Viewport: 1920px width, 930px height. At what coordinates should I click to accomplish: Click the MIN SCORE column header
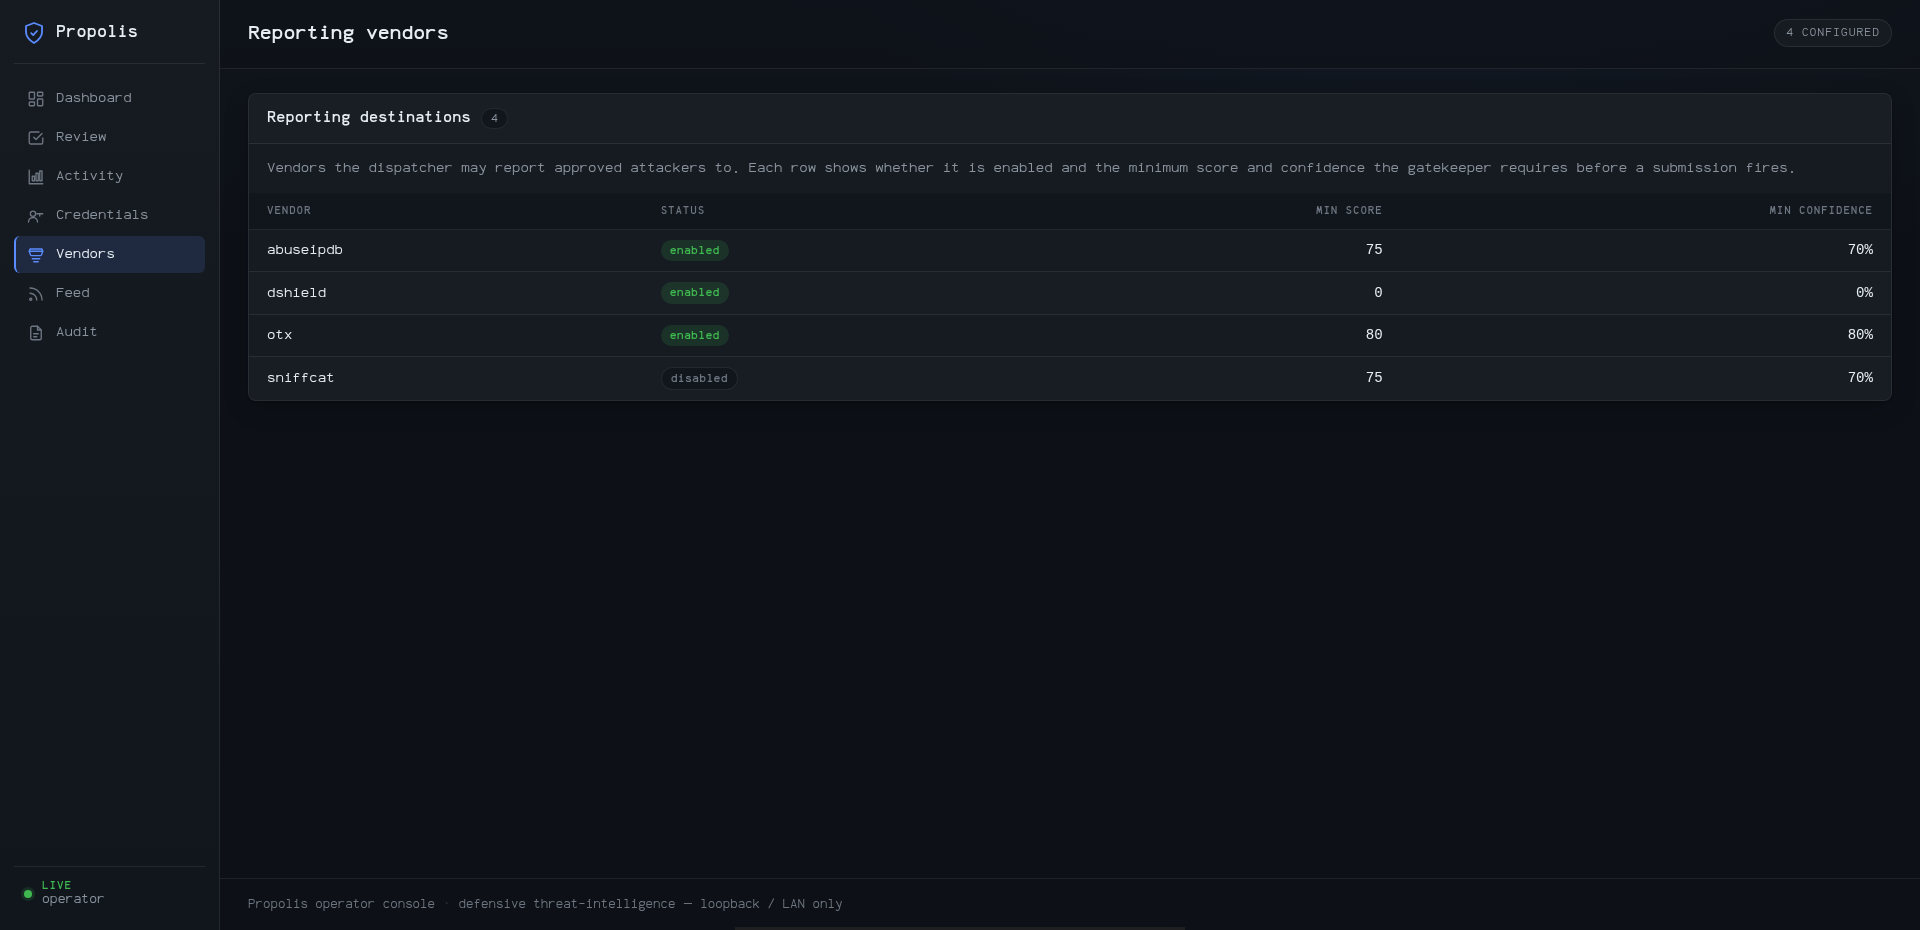click(x=1349, y=211)
